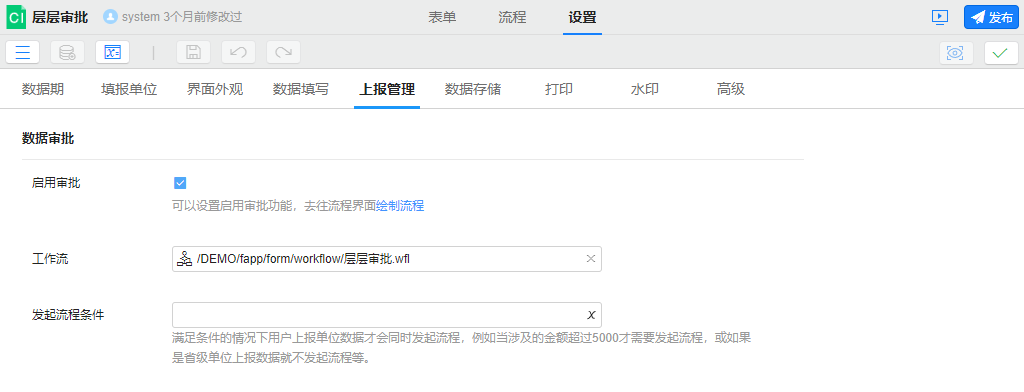This screenshot has width=1024, height=392.
Task: Switch to the 流程 tab
Action: tap(512, 18)
